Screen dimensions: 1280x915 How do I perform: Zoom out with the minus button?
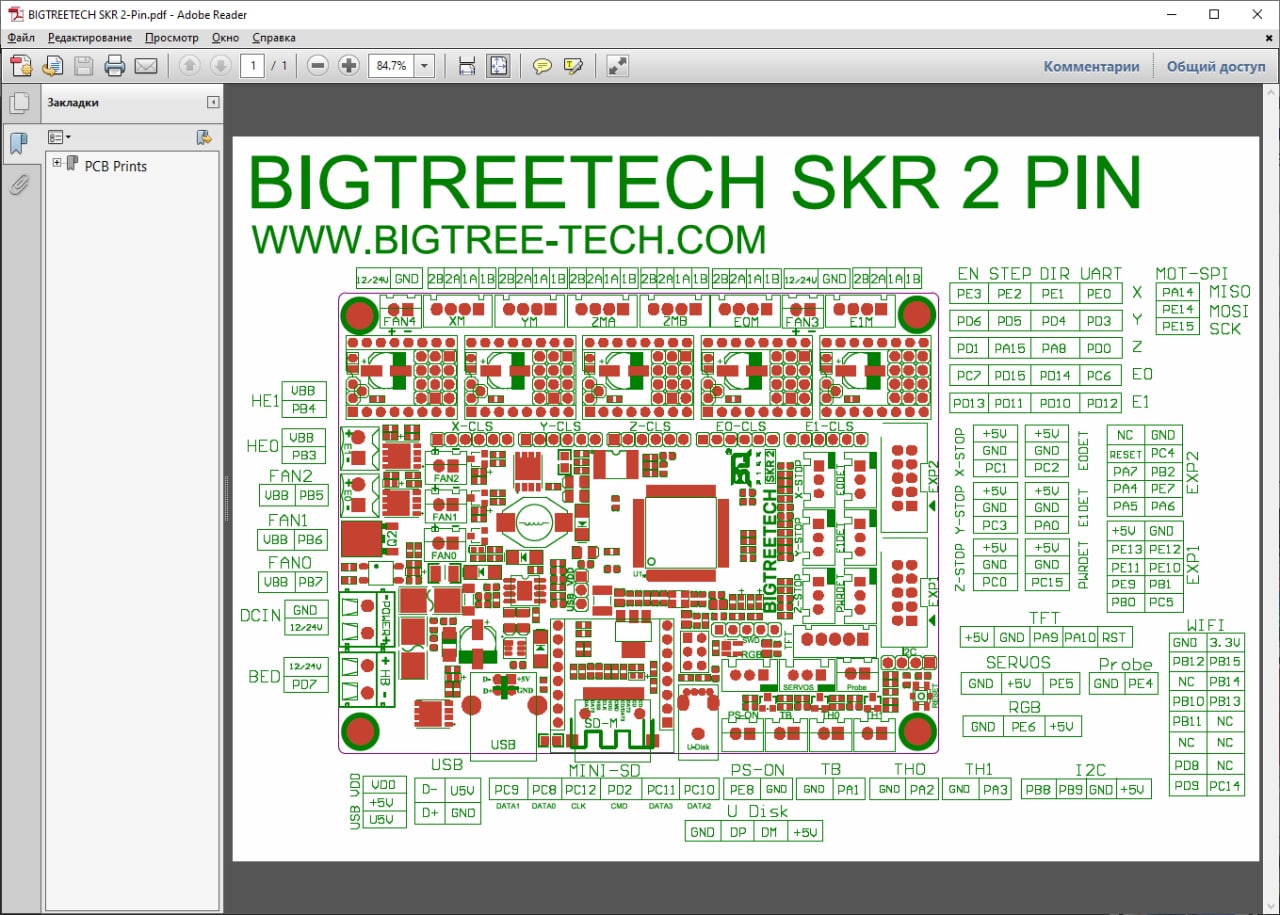point(318,66)
